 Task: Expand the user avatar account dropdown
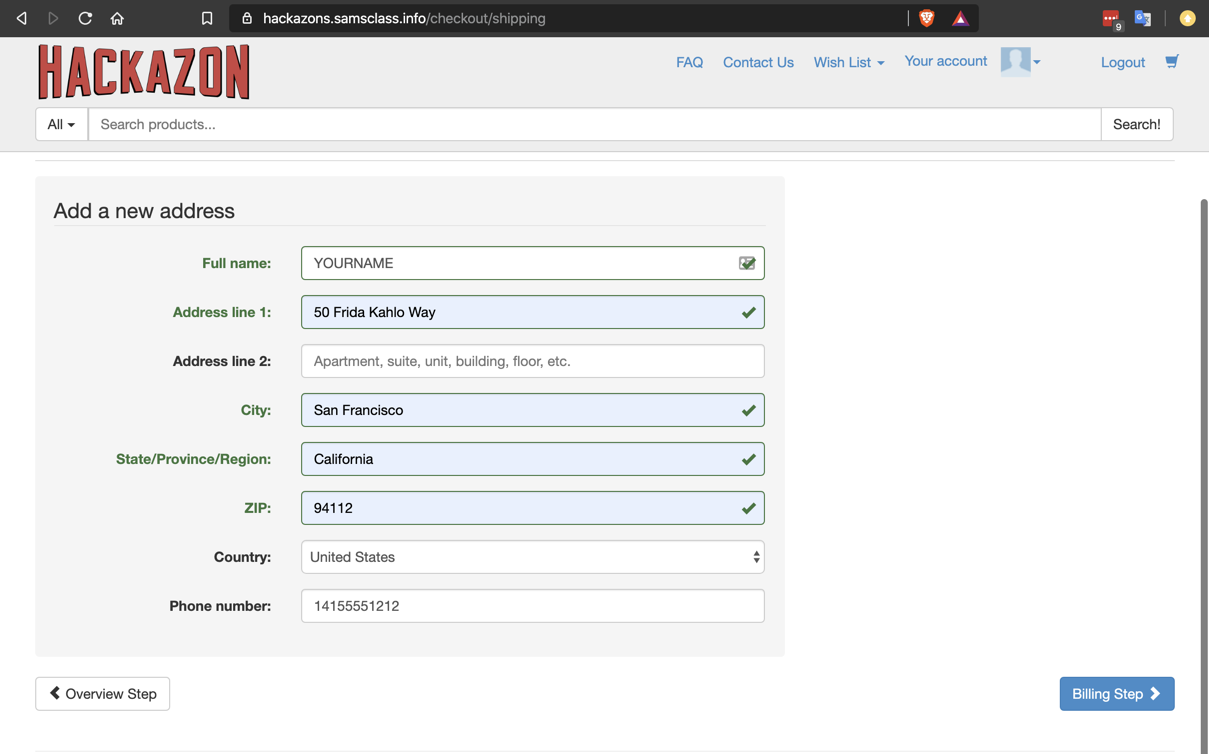[x=1021, y=62]
